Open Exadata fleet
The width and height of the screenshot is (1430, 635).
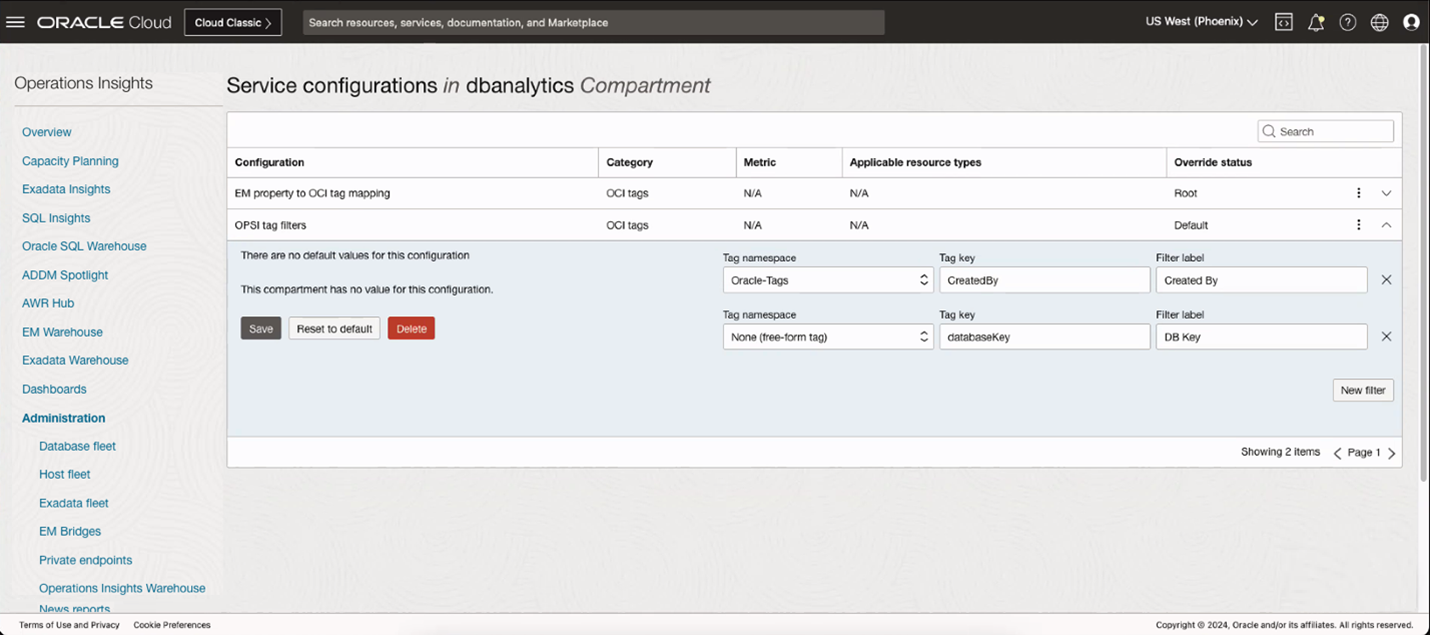point(74,503)
